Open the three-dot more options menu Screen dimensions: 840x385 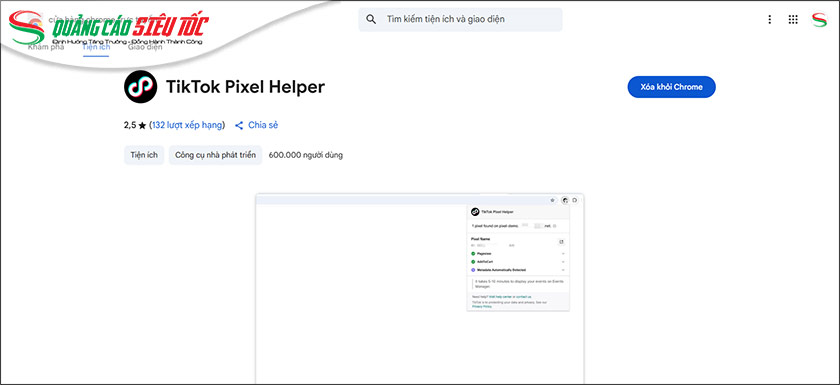(769, 19)
